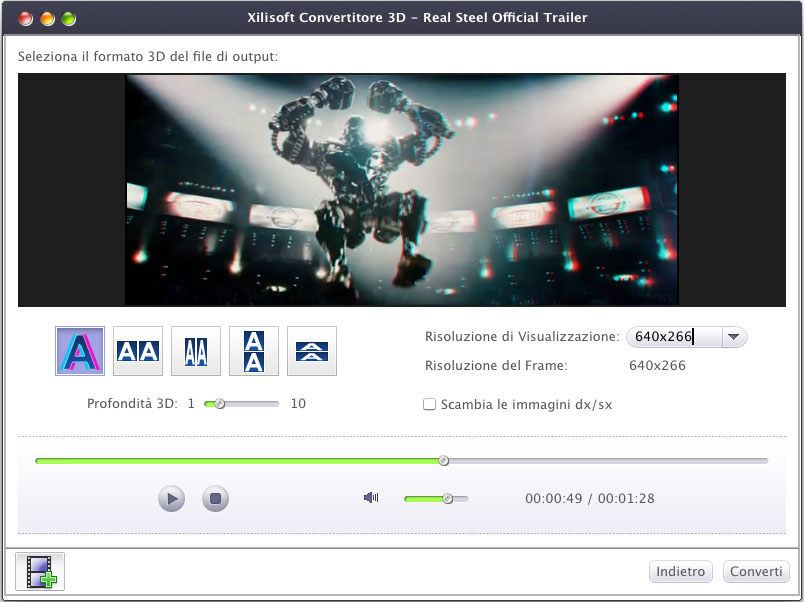Click the Risoluzione del Frame 640x266 value
This screenshot has height=602, width=804.
657,366
